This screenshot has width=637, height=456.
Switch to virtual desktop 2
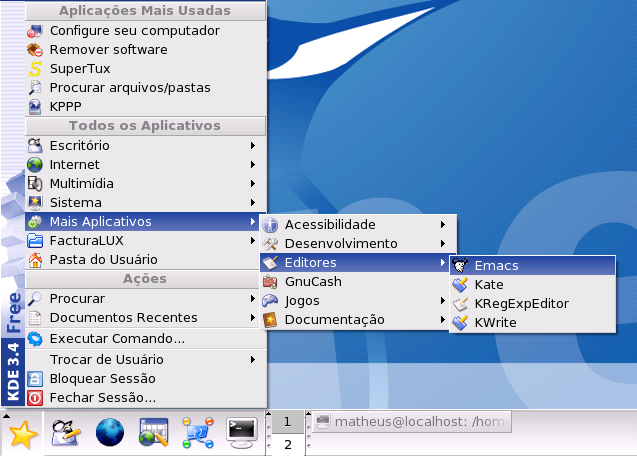(x=288, y=444)
